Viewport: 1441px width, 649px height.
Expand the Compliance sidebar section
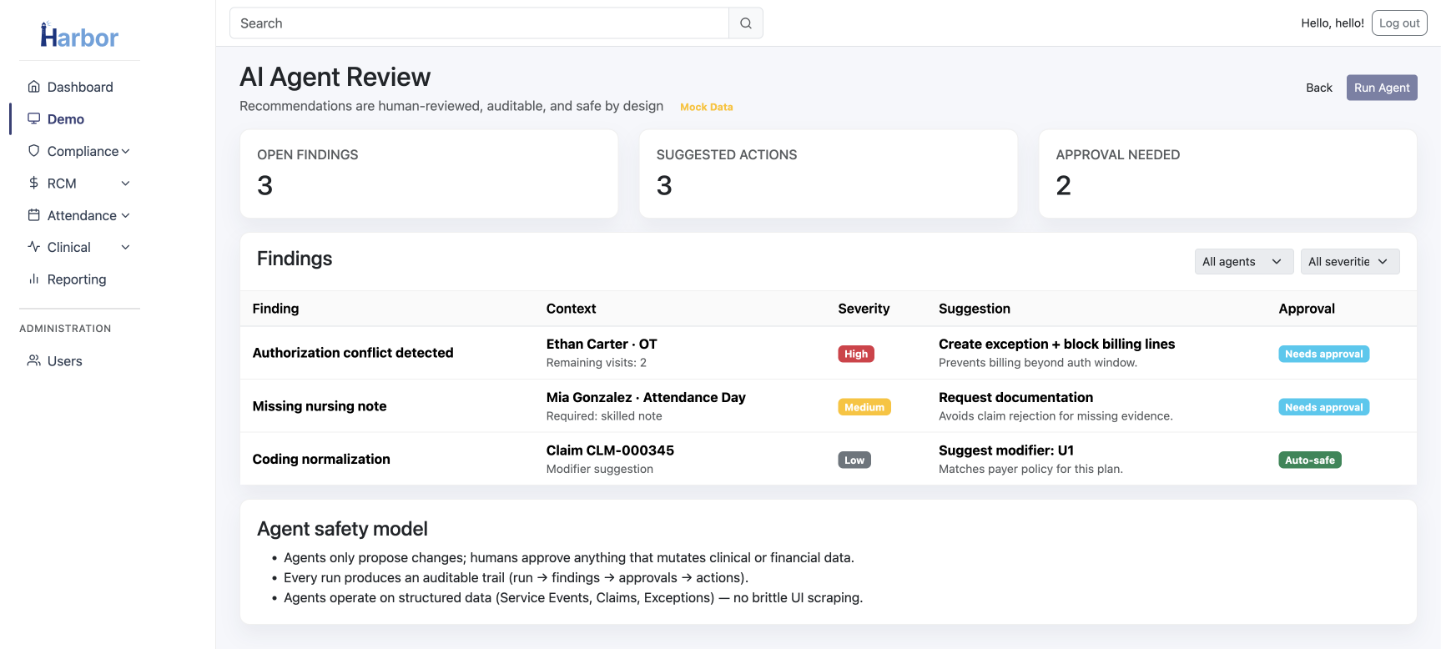[x=126, y=150]
